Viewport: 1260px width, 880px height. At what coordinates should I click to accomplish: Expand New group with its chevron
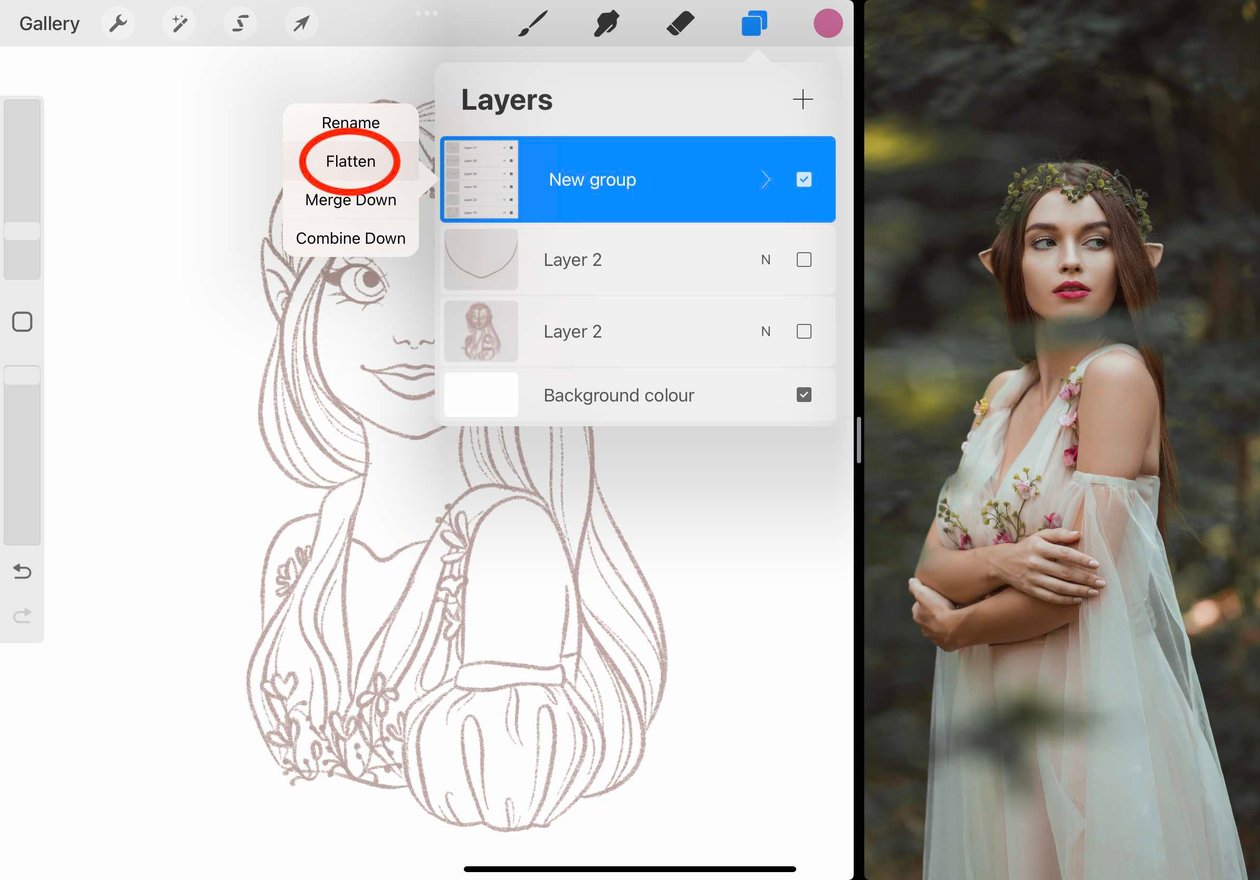(766, 179)
